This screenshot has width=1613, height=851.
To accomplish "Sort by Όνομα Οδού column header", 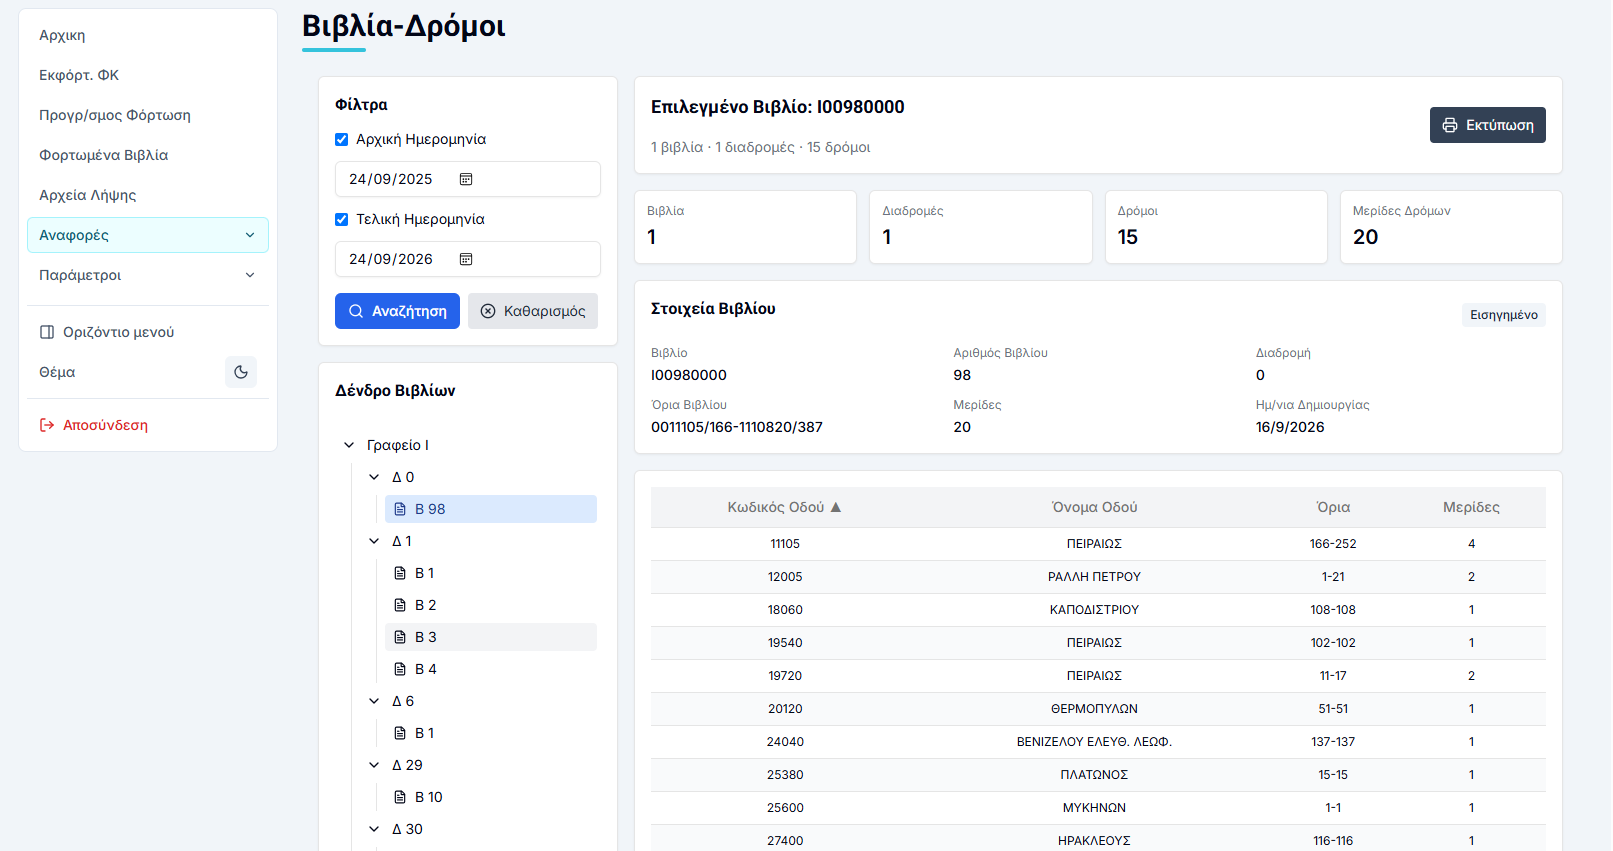I will pos(1095,507).
